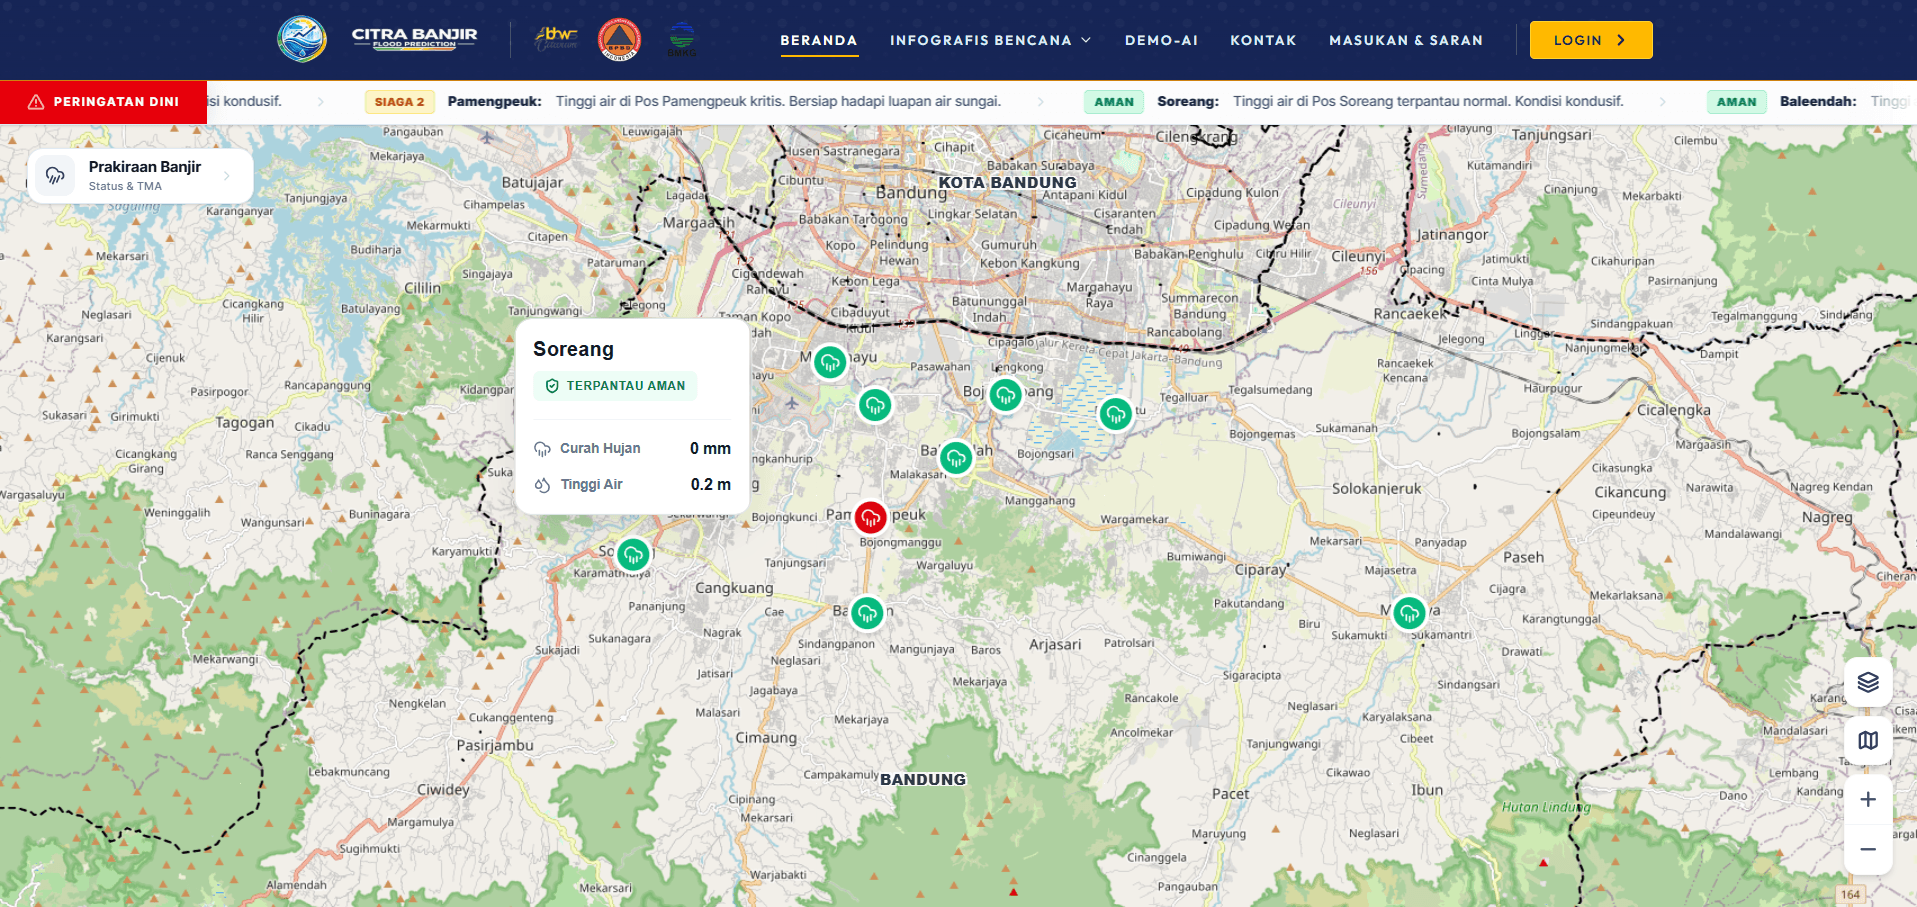Click the Cimaung place label
Image resolution: width=1917 pixels, height=907 pixels.
(x=766, y=738)
